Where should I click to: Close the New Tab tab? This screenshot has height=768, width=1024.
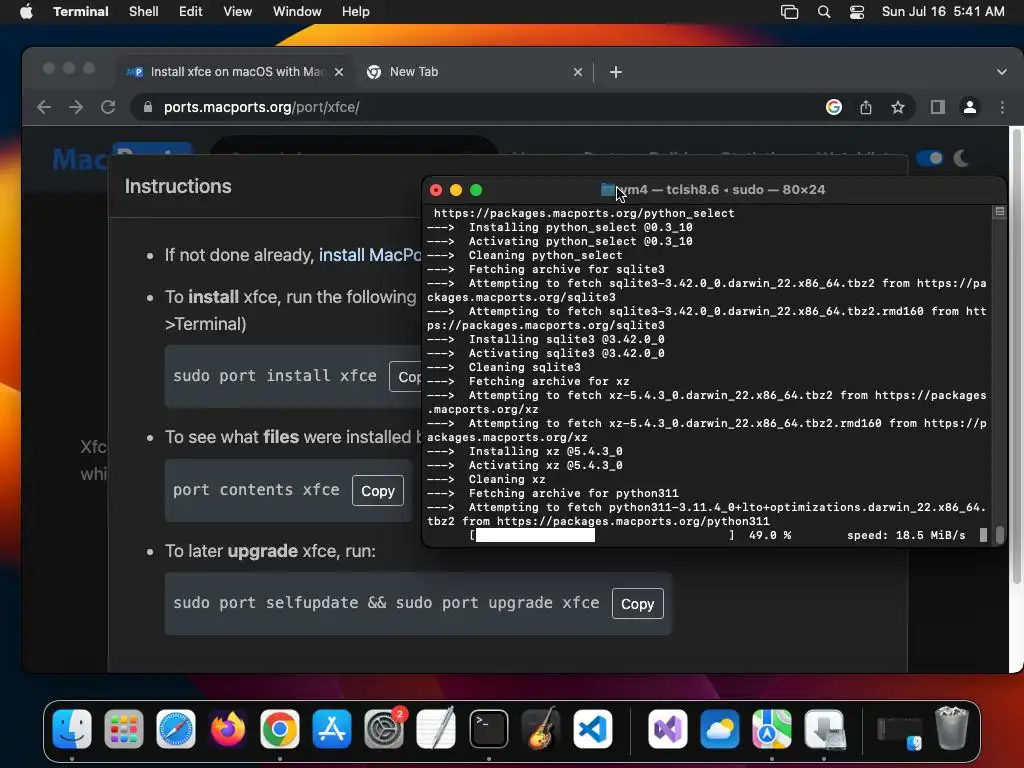(x=577, y=72)
